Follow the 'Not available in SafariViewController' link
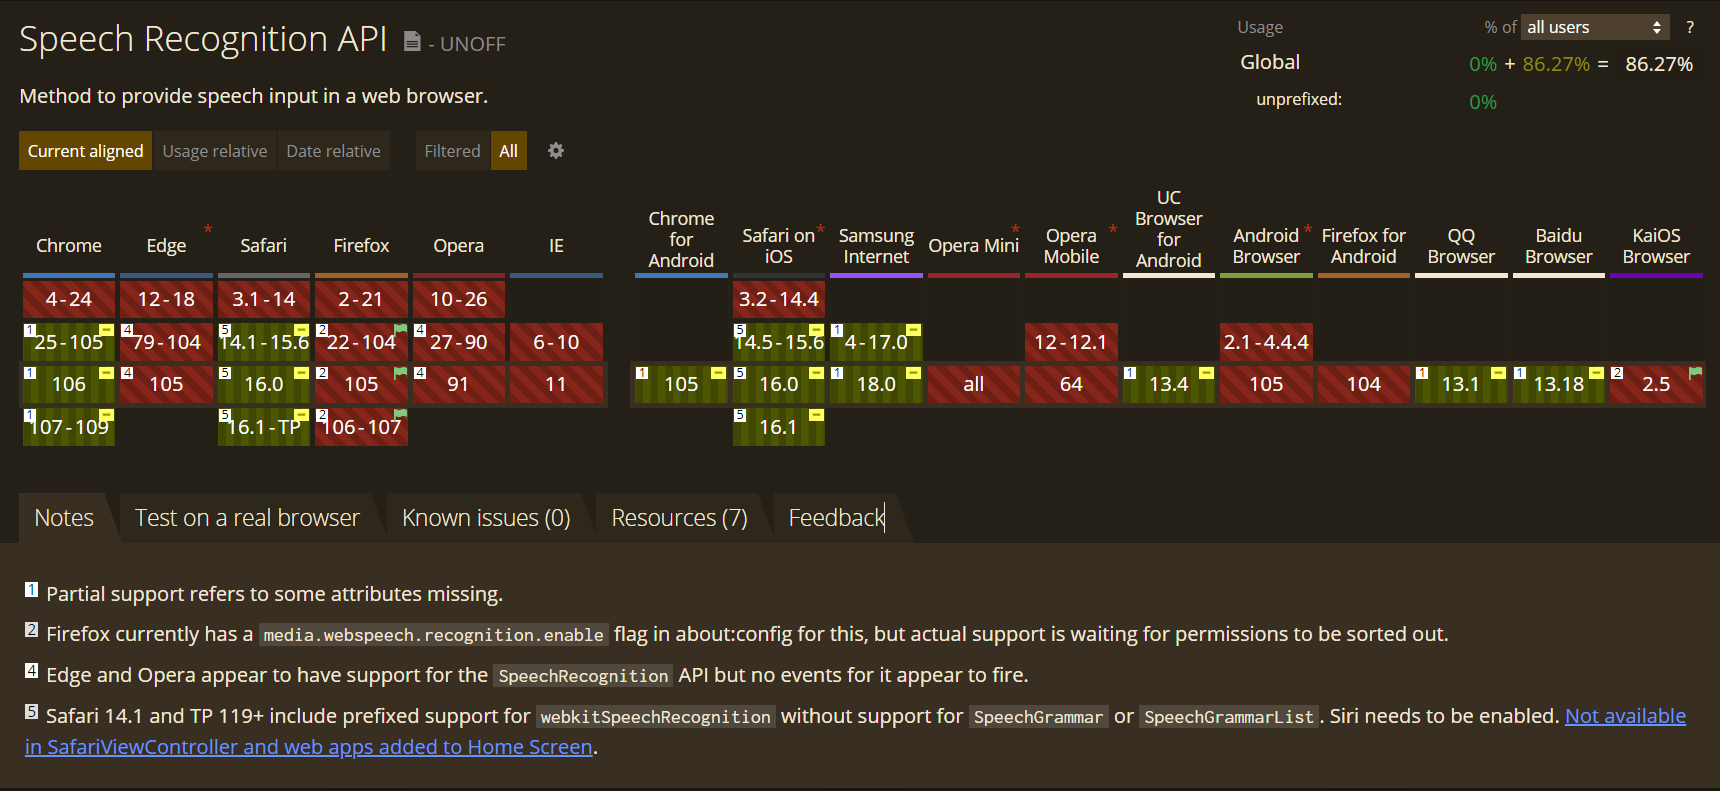1720x791 pixels. (1625, 716)
